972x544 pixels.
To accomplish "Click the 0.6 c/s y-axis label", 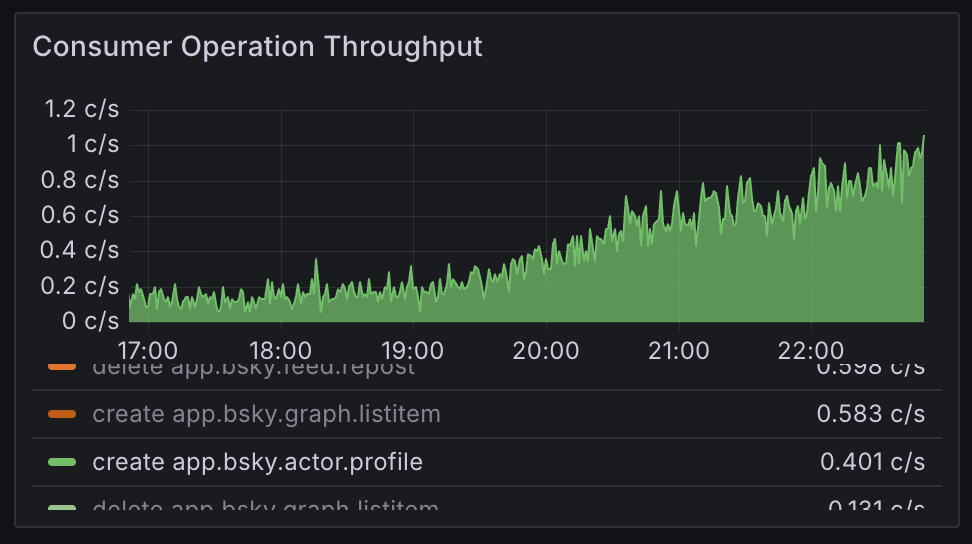I will 80,215.
